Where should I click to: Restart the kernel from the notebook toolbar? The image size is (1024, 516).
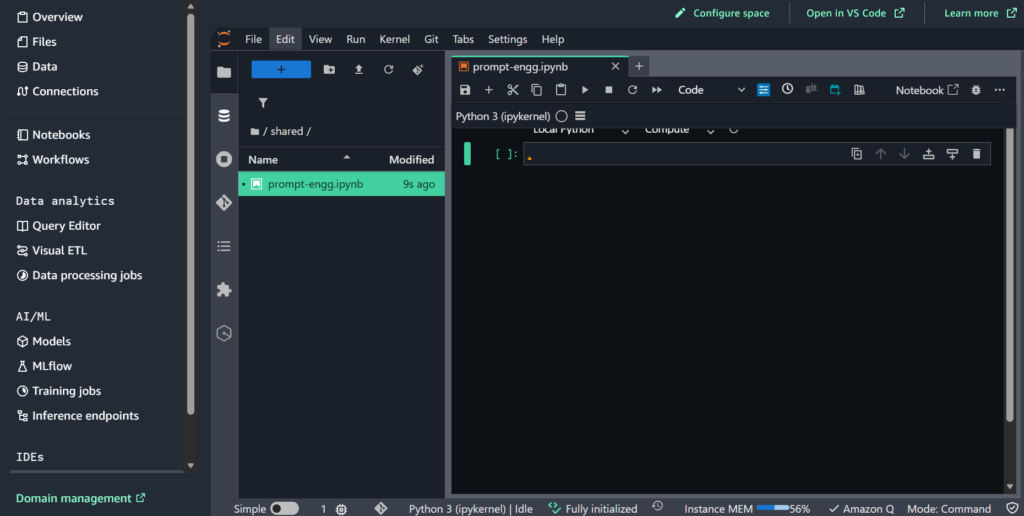632,90
